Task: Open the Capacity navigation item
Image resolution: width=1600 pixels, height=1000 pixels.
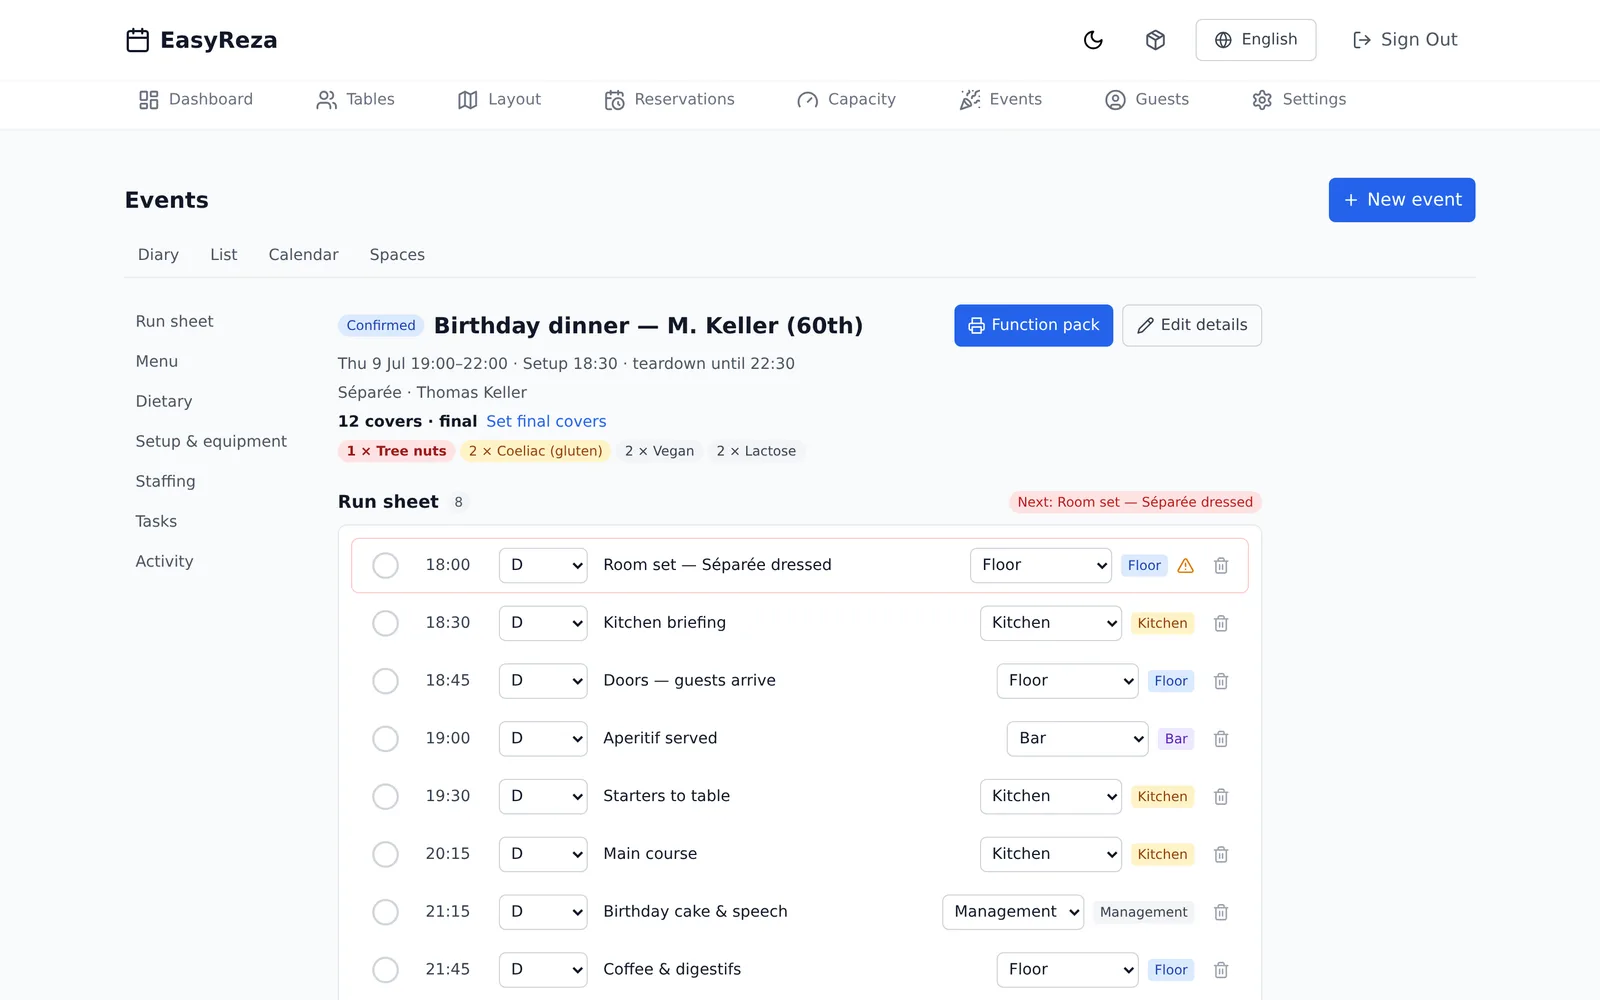Action: click(846, 100)
